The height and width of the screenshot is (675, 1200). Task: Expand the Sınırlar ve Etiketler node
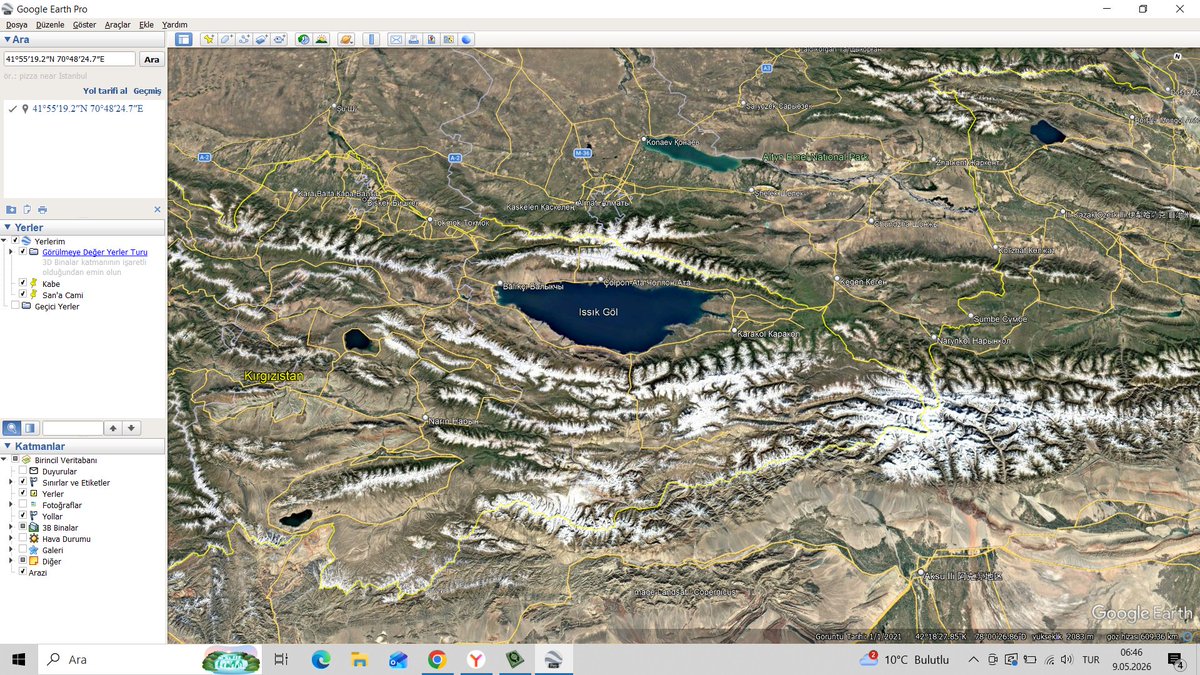tap(10, 482)
